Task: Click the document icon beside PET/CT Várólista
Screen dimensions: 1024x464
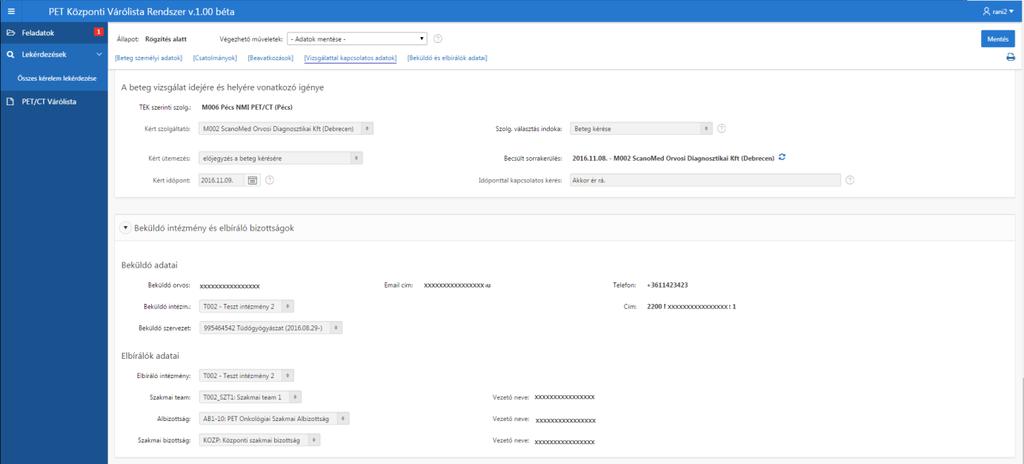Action: pos(10,101)
